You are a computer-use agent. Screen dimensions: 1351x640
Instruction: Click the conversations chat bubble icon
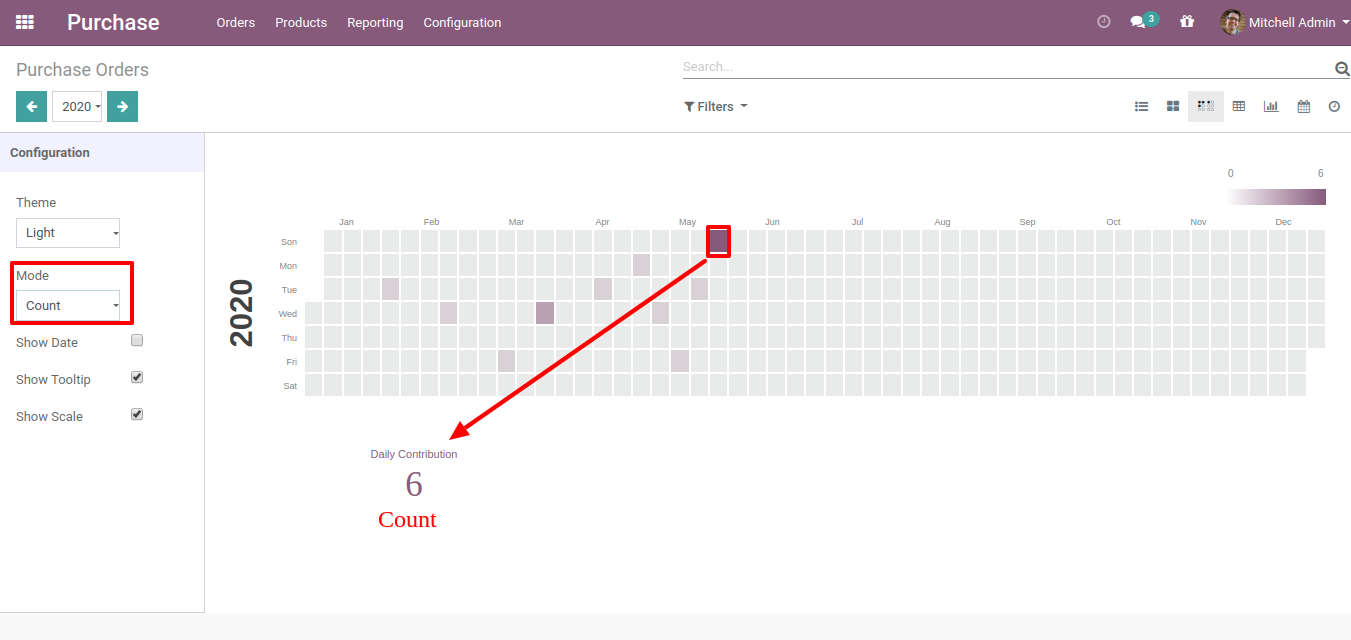pos(1137,22)
